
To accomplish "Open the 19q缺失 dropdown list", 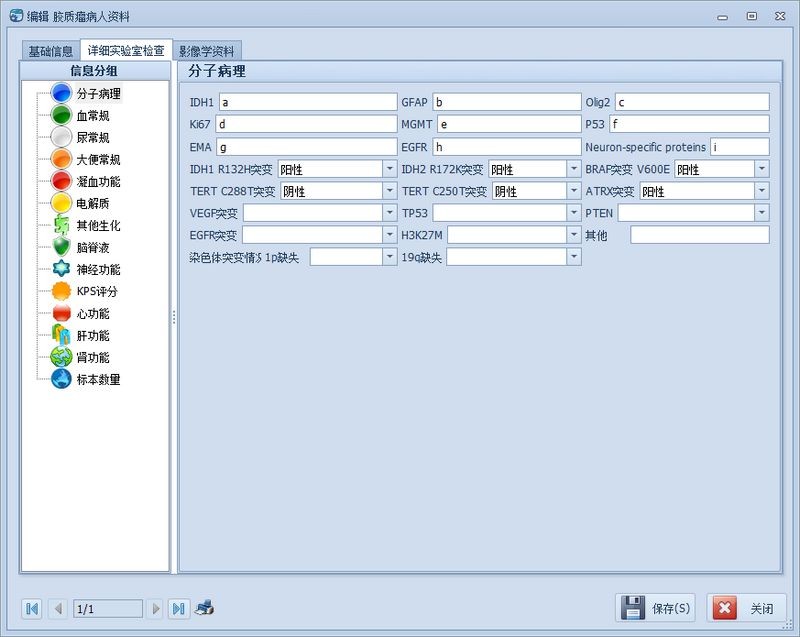I will tap(573, 257).
